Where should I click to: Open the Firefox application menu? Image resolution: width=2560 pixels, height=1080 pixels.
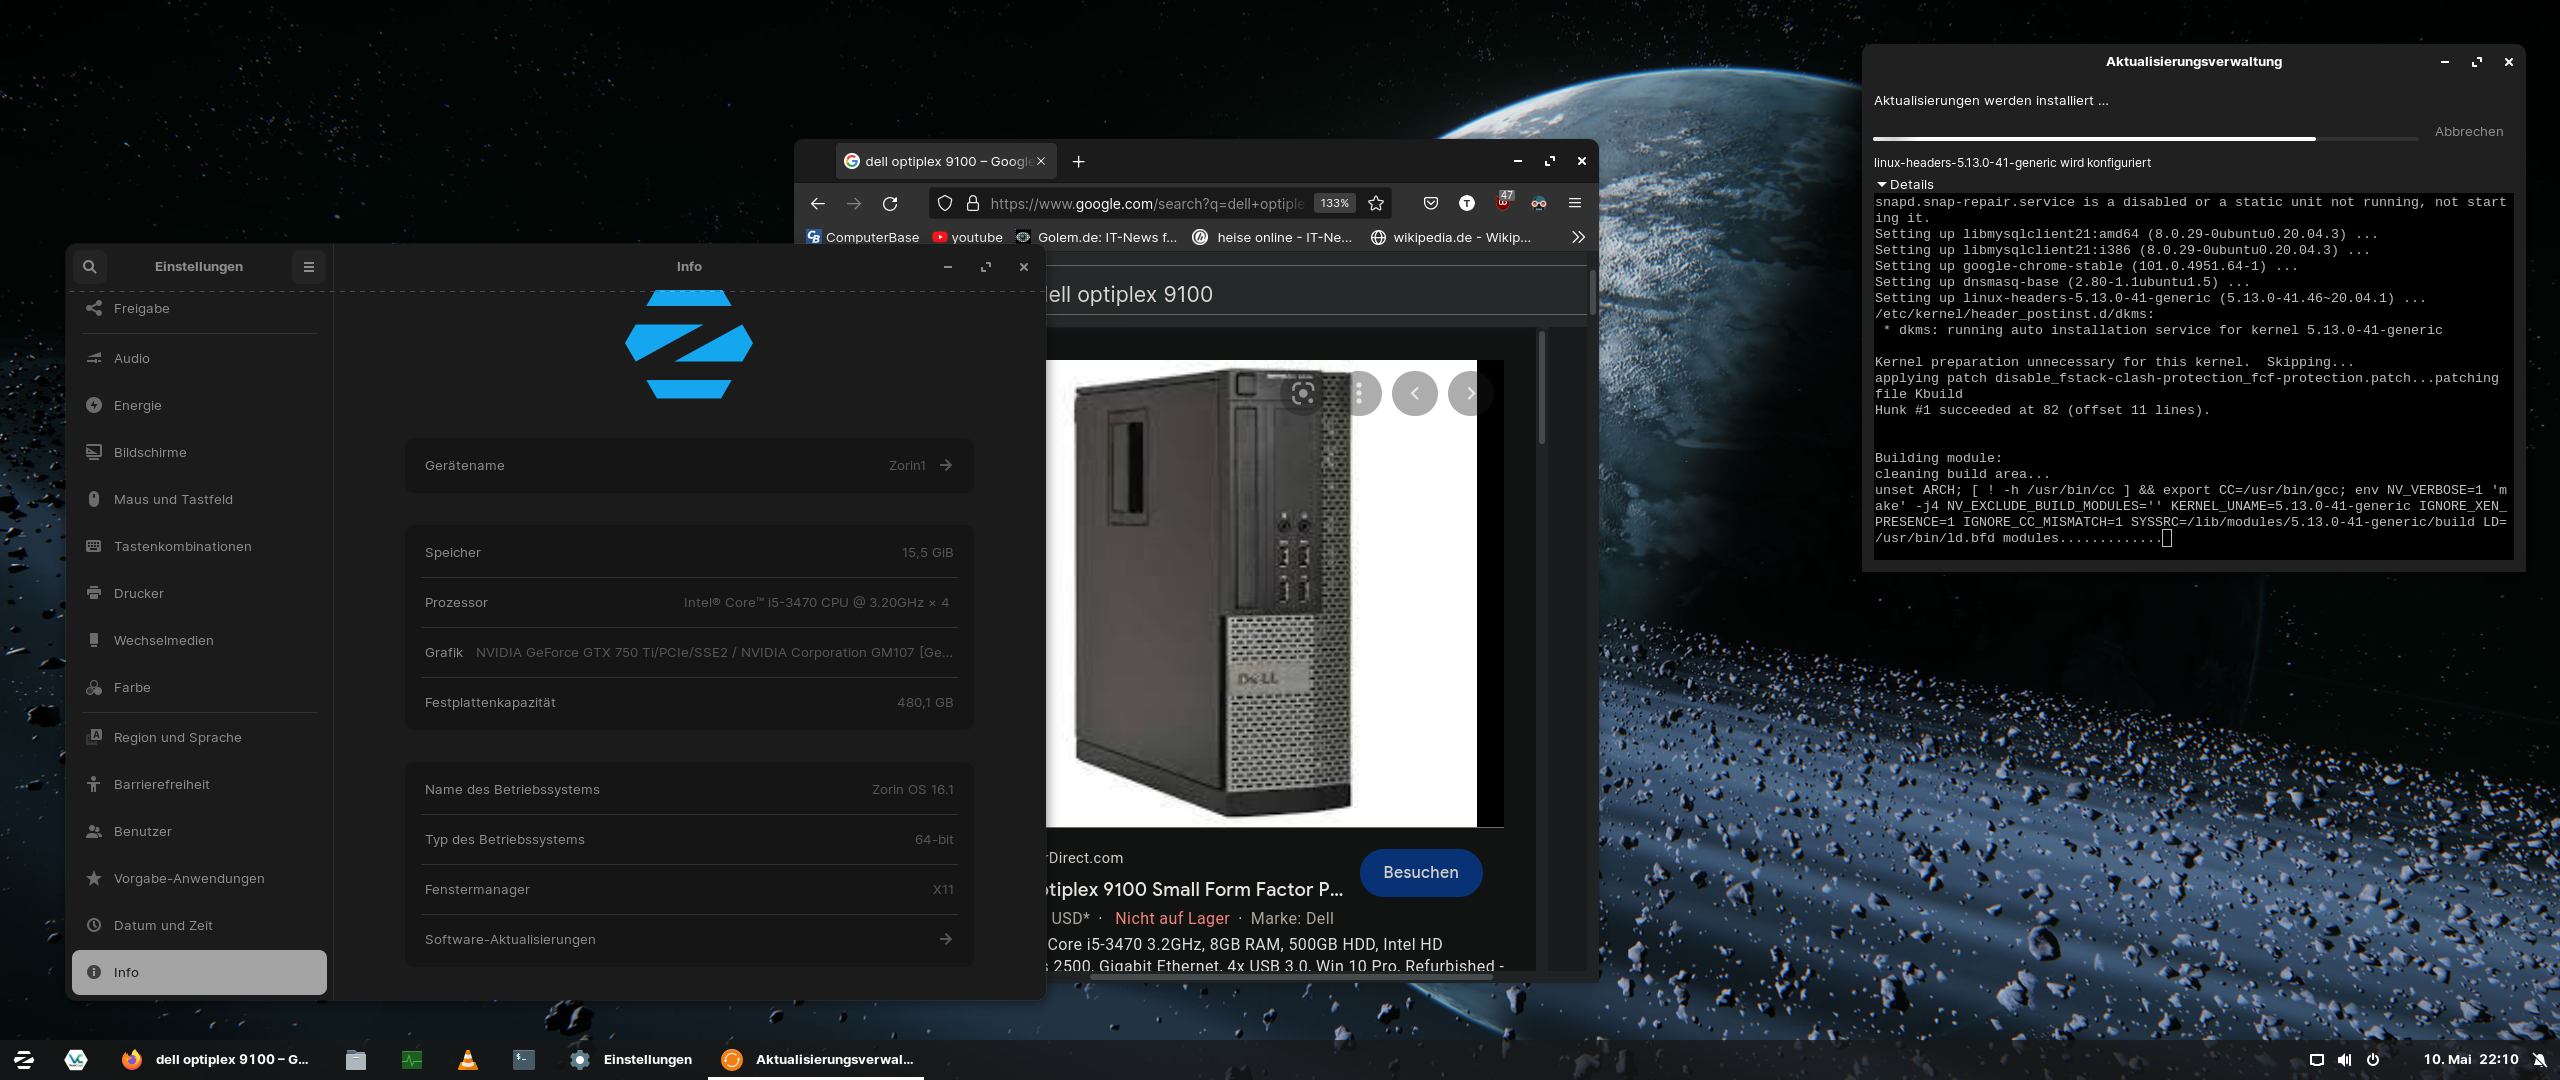coord(1575,204)
